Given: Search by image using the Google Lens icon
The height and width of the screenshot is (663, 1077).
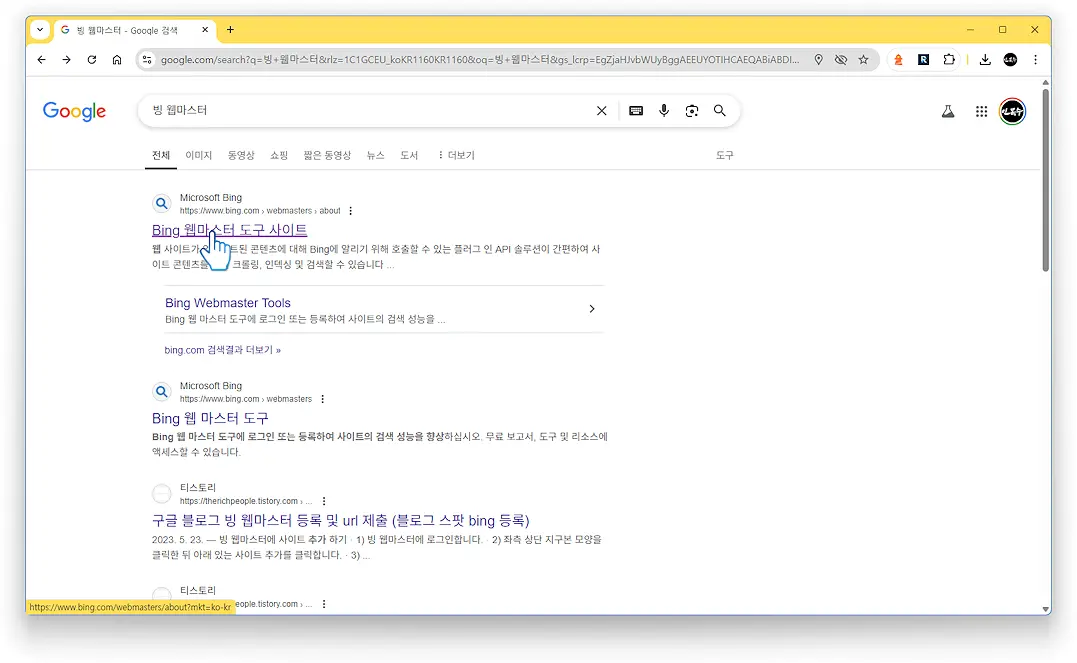Looking at the screenshot, I should (x=692, y=111).
